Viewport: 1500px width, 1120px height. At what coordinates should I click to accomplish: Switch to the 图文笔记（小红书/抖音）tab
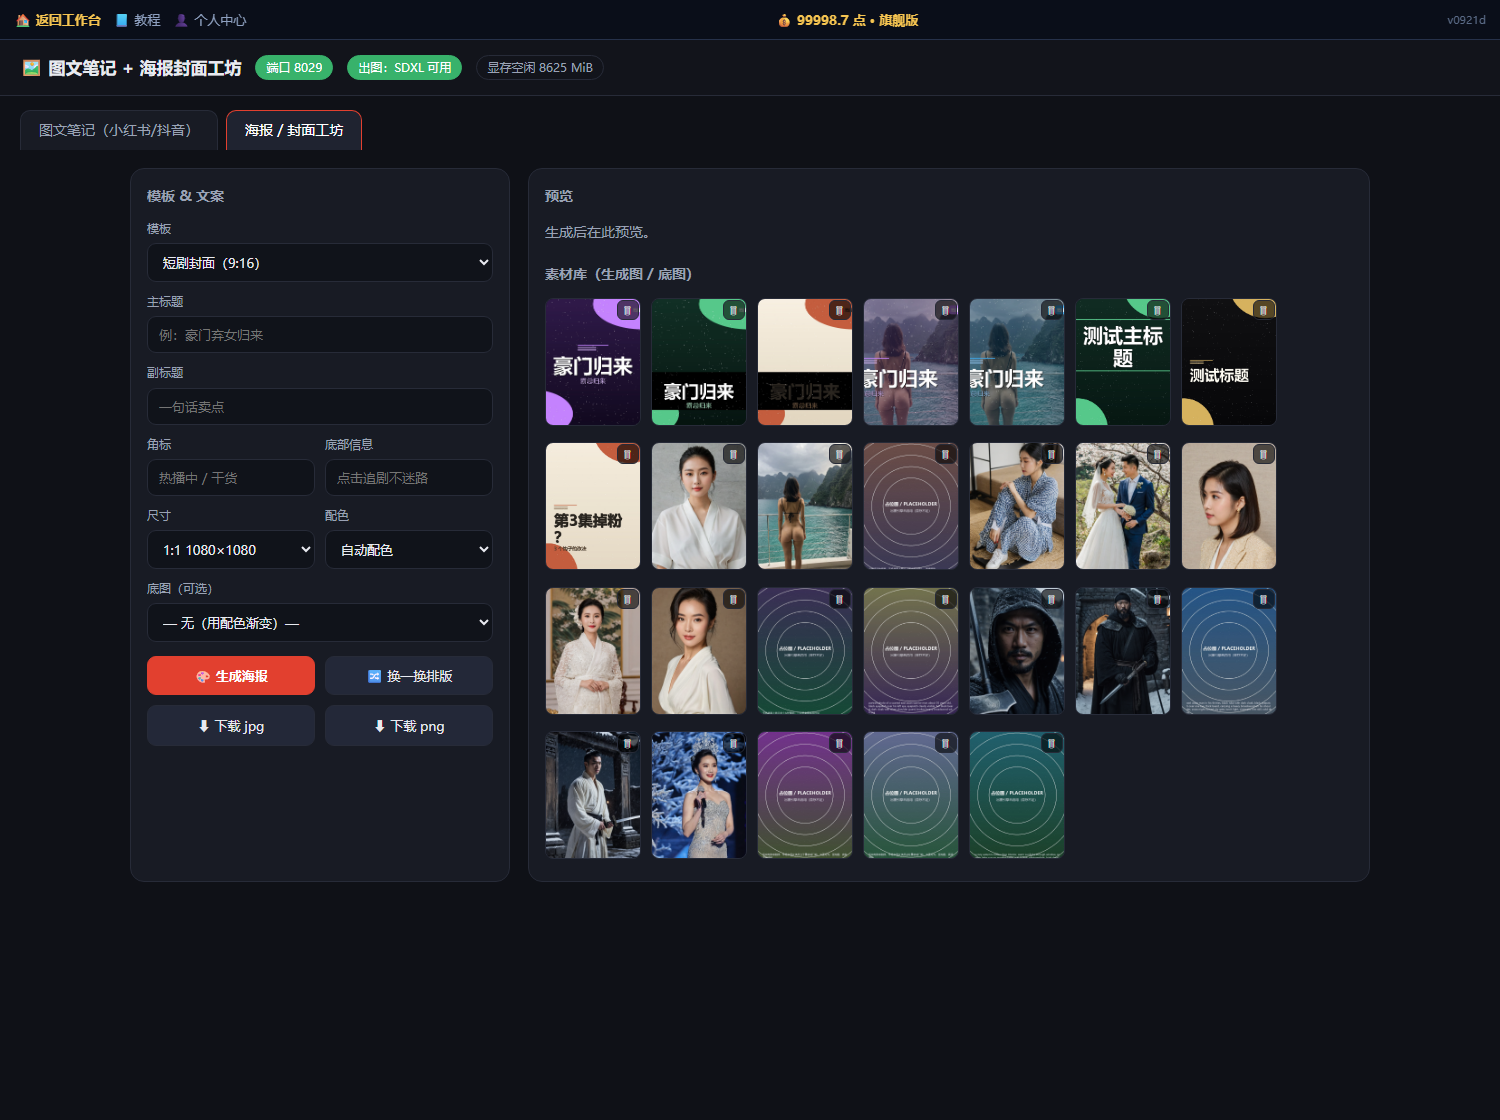click(119, 130)
